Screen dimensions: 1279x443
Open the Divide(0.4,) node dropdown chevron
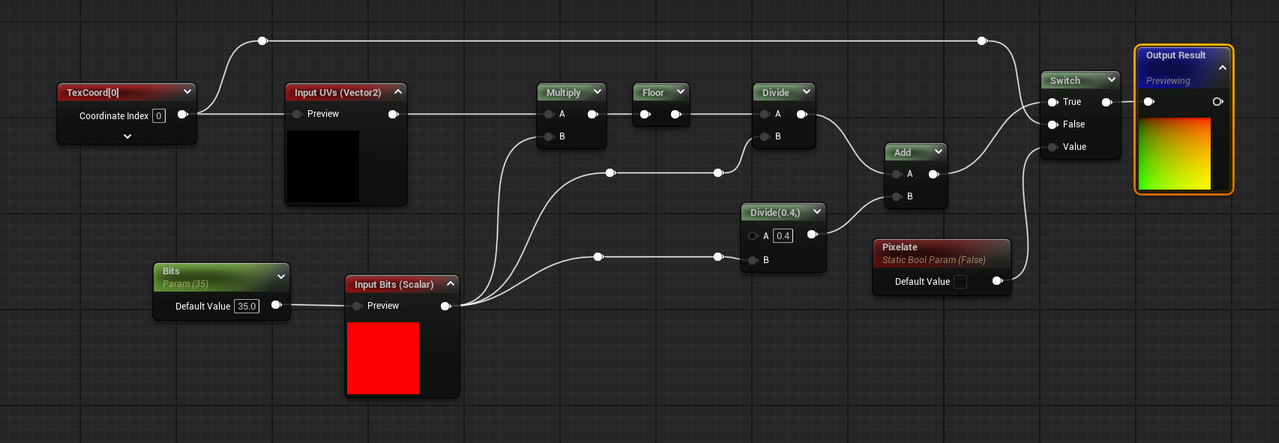[817, 212]
